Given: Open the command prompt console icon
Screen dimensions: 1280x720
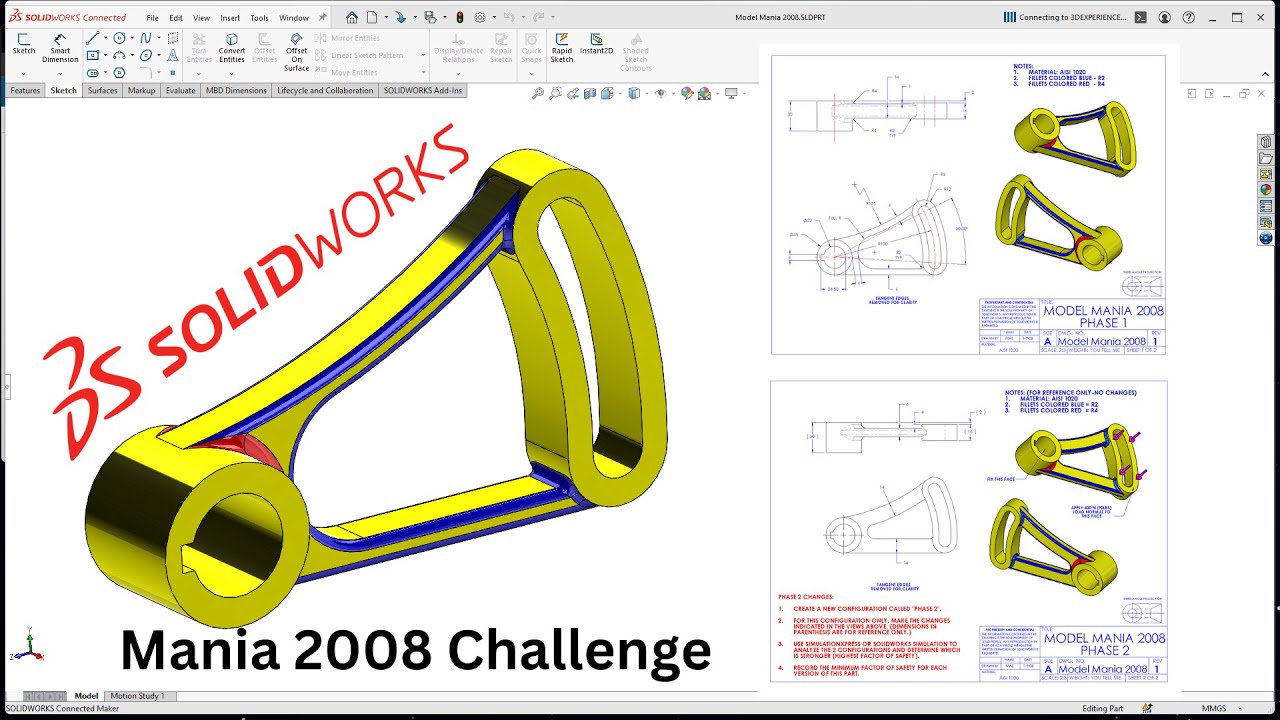Looking at the screenshot, I should pyautogui.click(x=1141, y=17).
